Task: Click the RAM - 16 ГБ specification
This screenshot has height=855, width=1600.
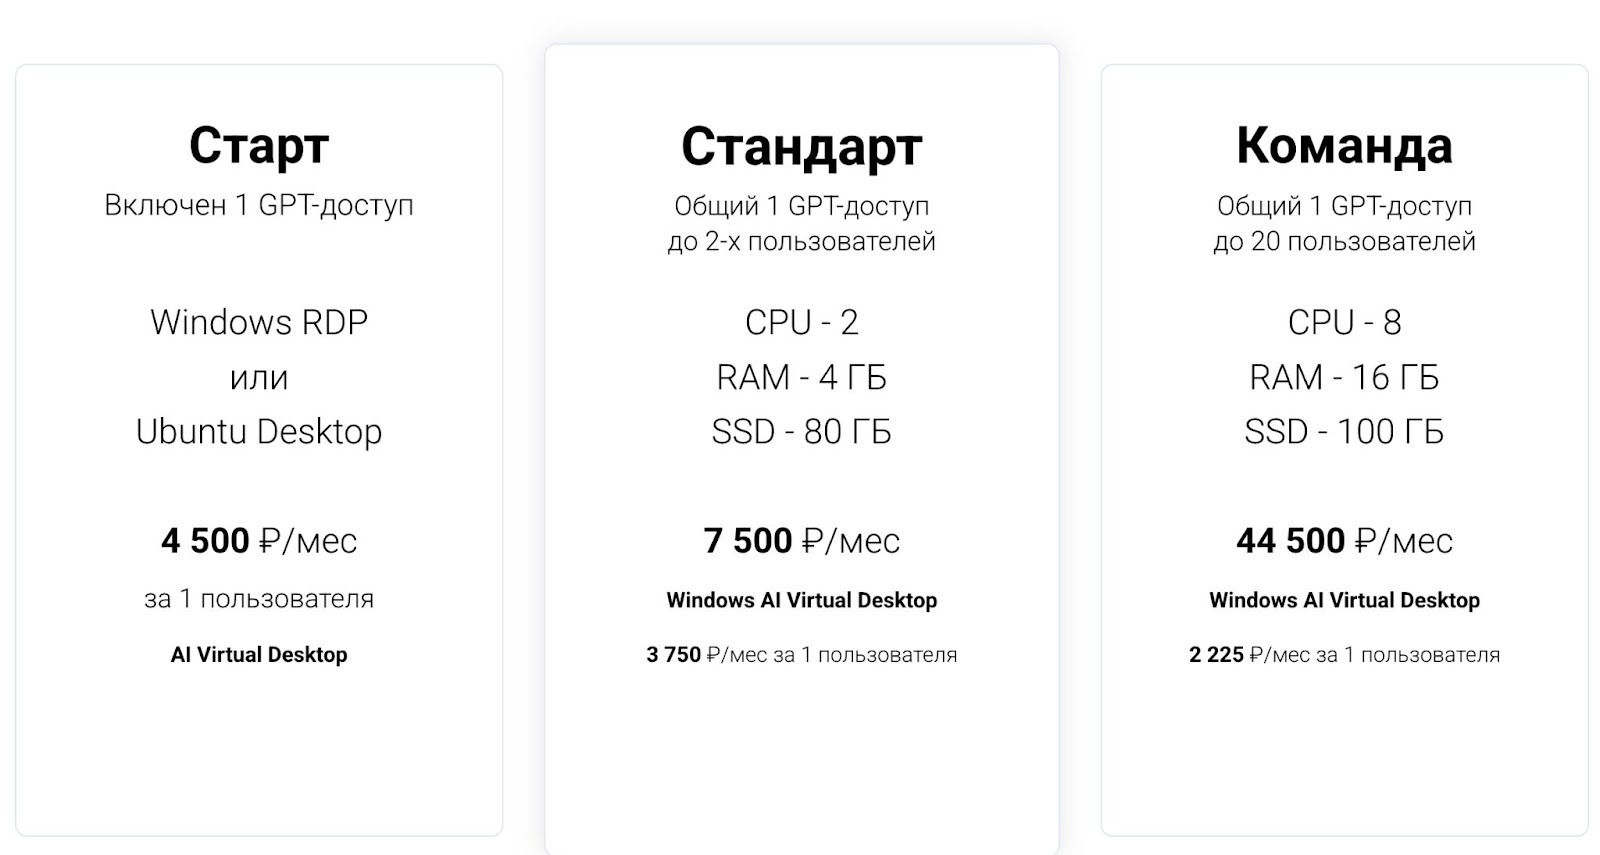Action: (1344, 377)
